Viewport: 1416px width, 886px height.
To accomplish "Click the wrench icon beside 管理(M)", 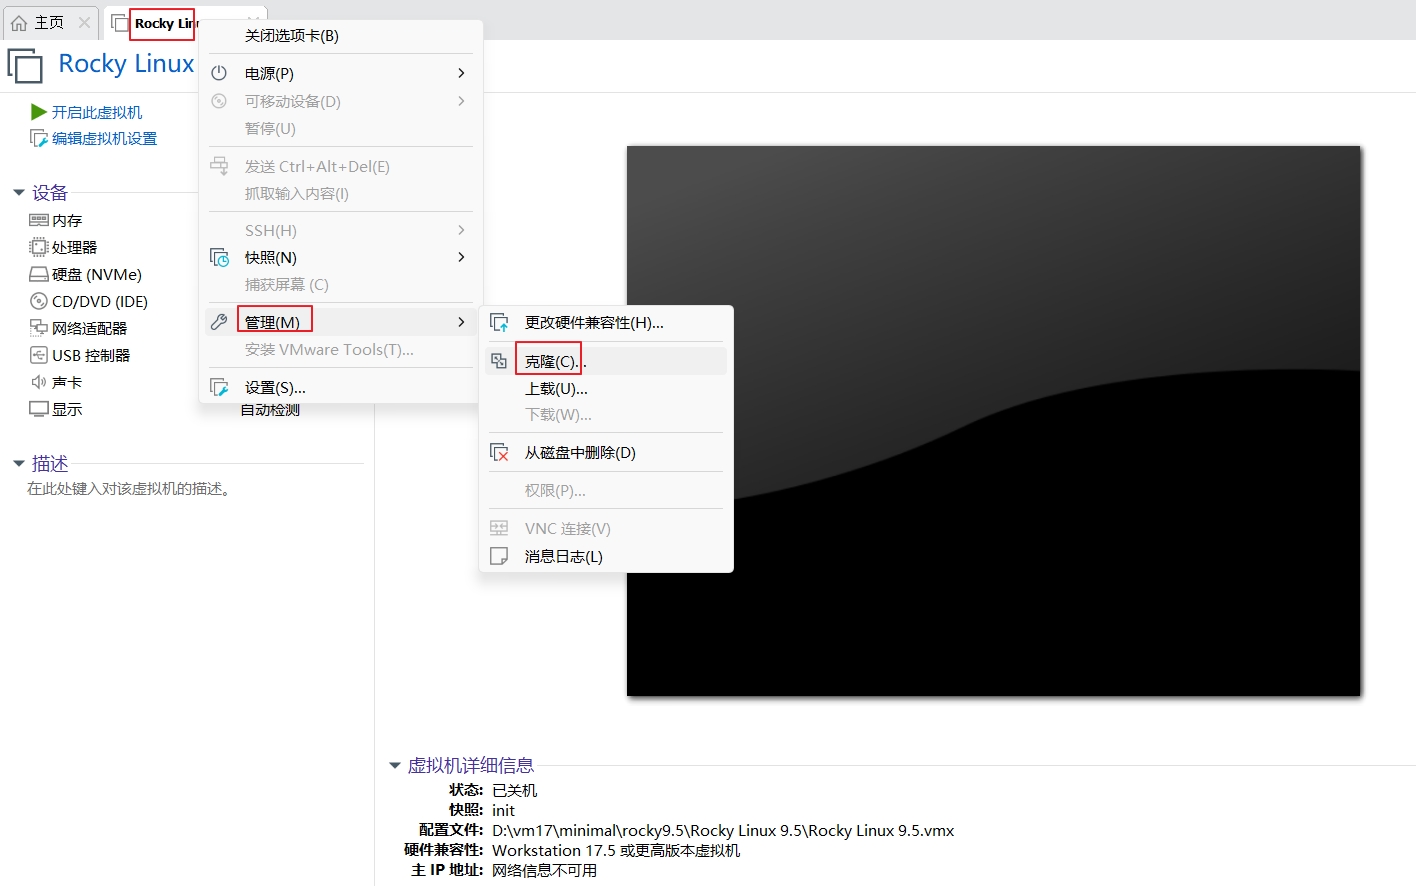I will (x=219, y=322).
